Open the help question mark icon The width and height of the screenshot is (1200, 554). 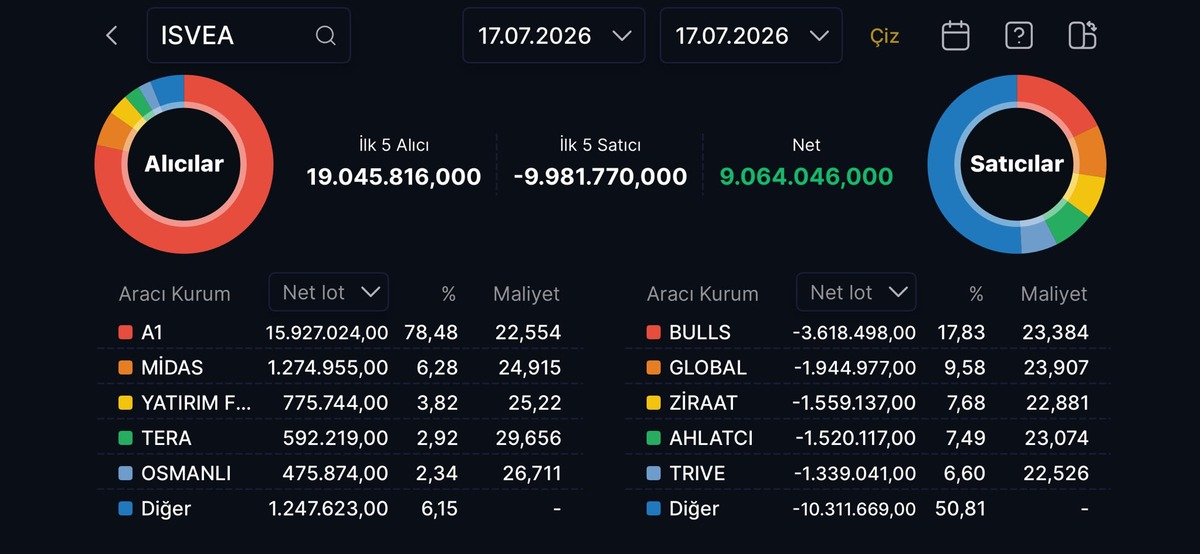[x=1018, y=36]
